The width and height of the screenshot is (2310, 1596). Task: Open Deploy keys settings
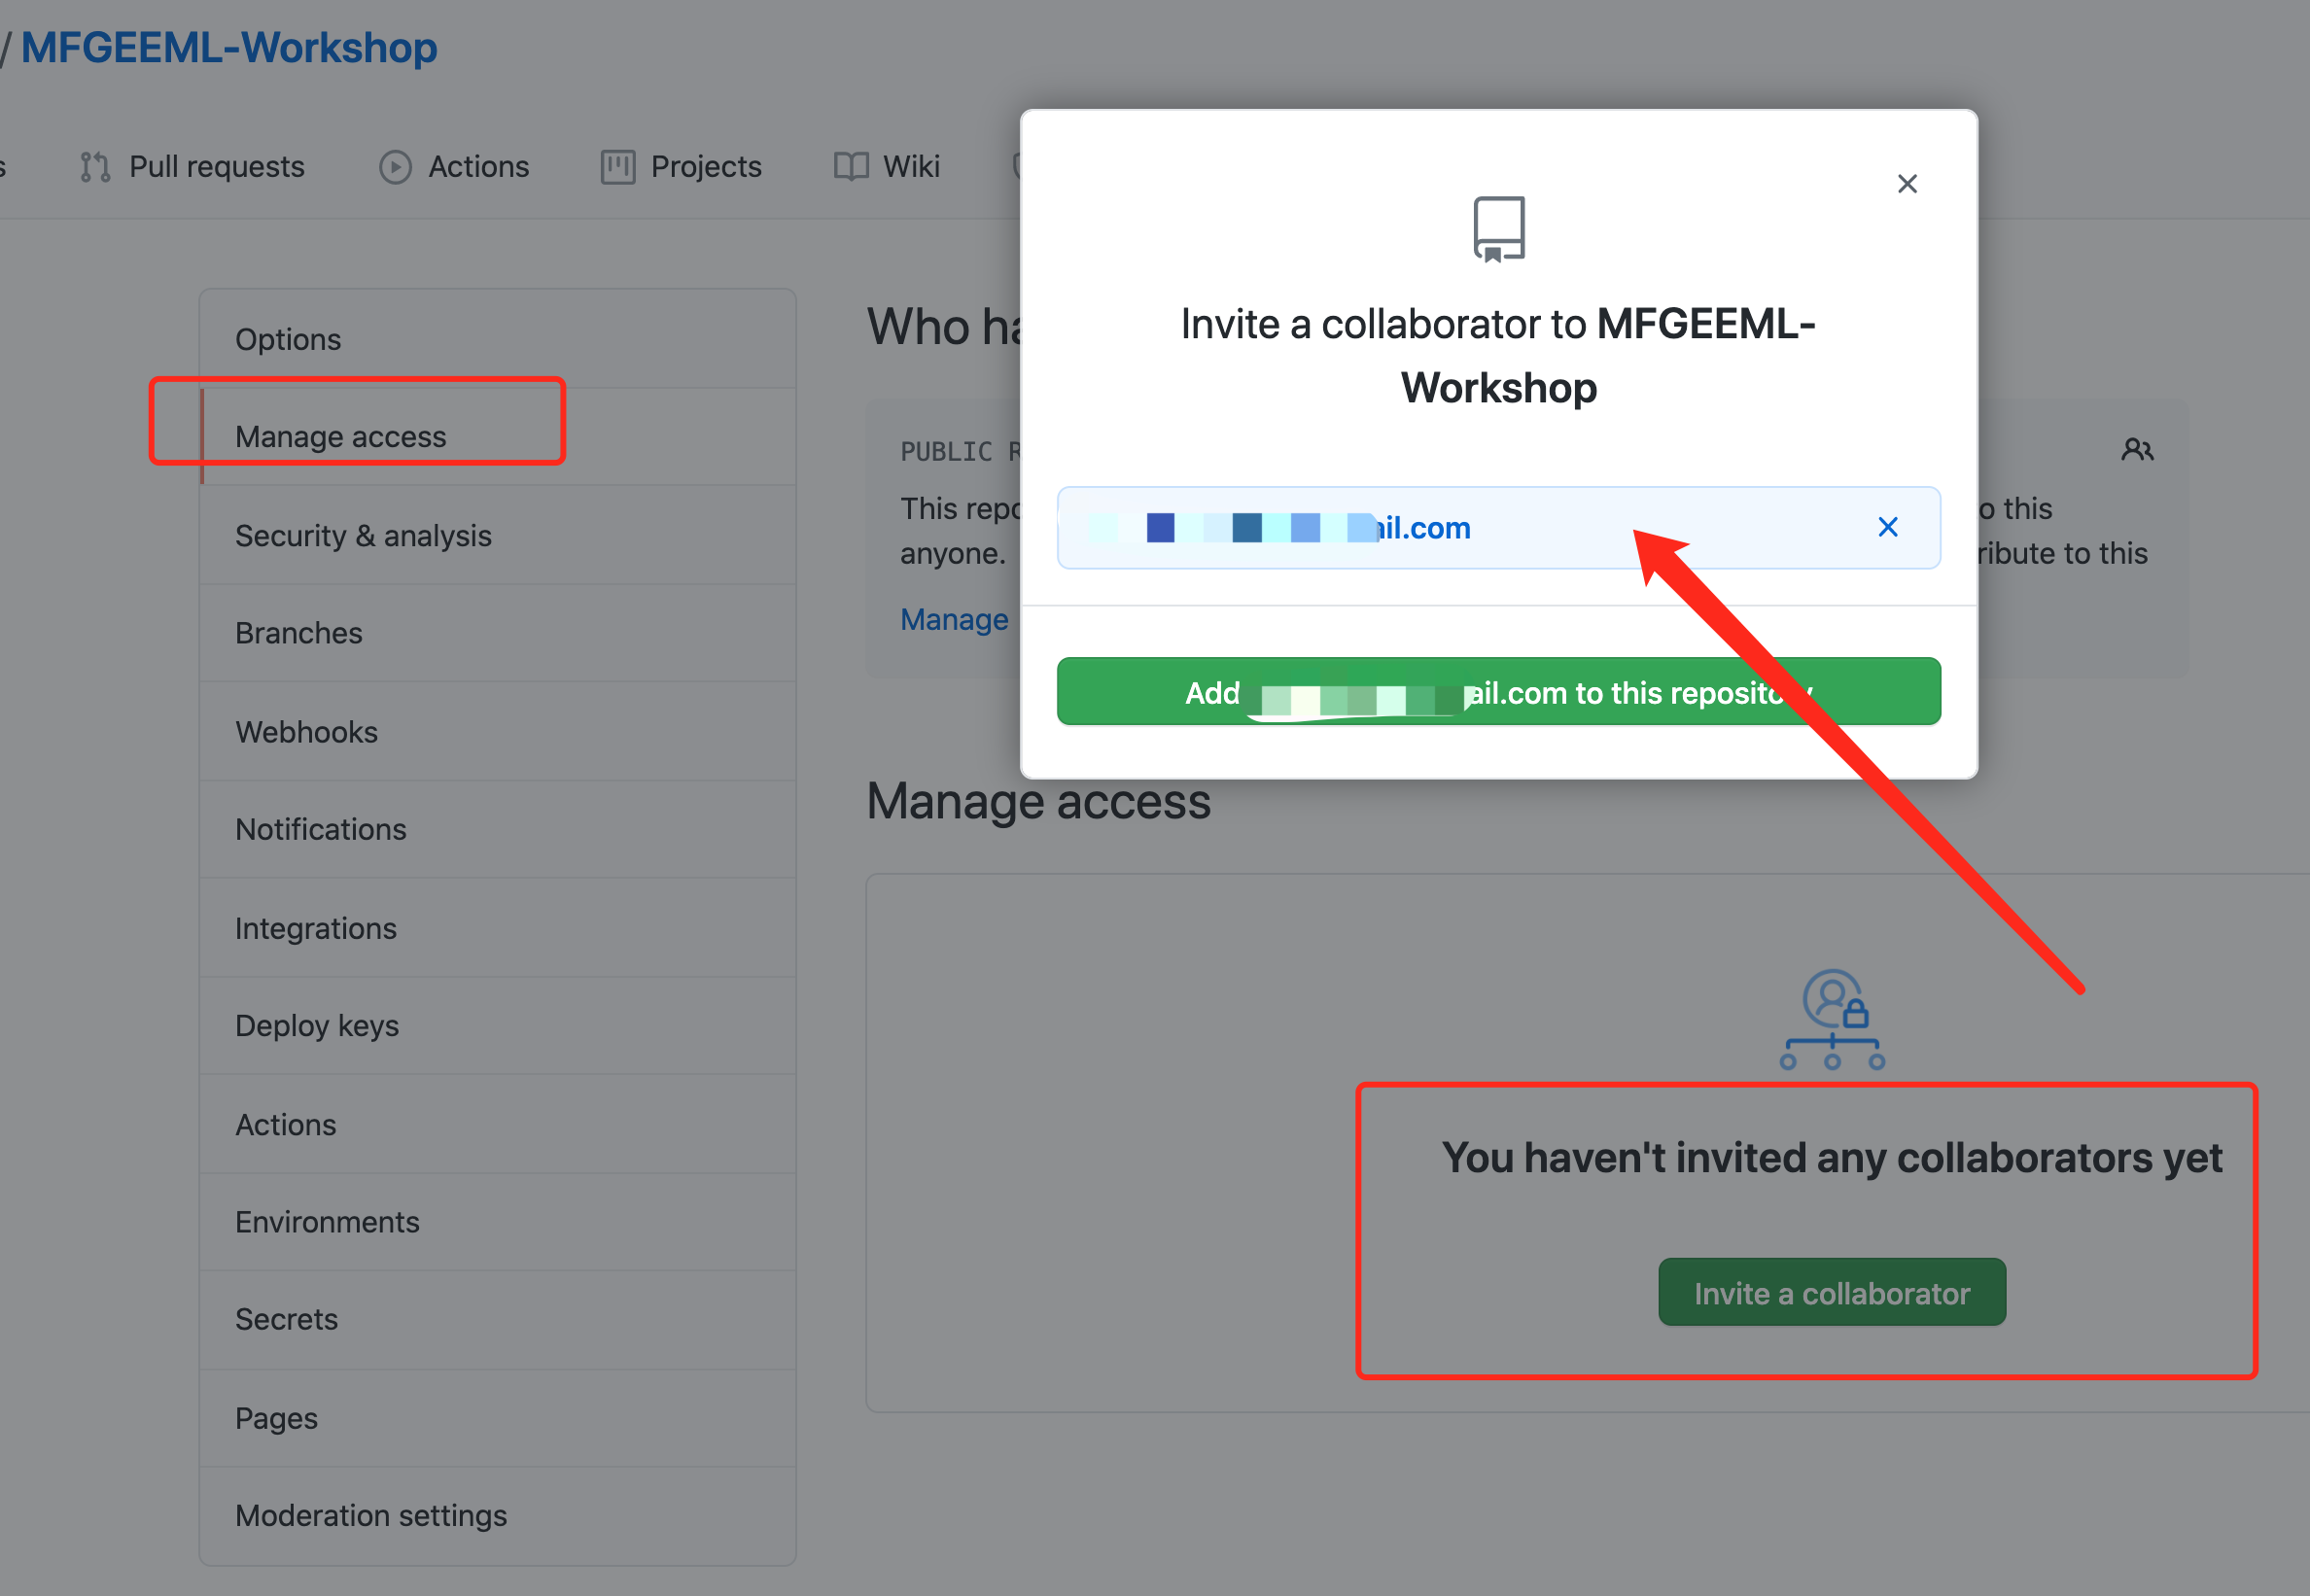pos(498,1025)
